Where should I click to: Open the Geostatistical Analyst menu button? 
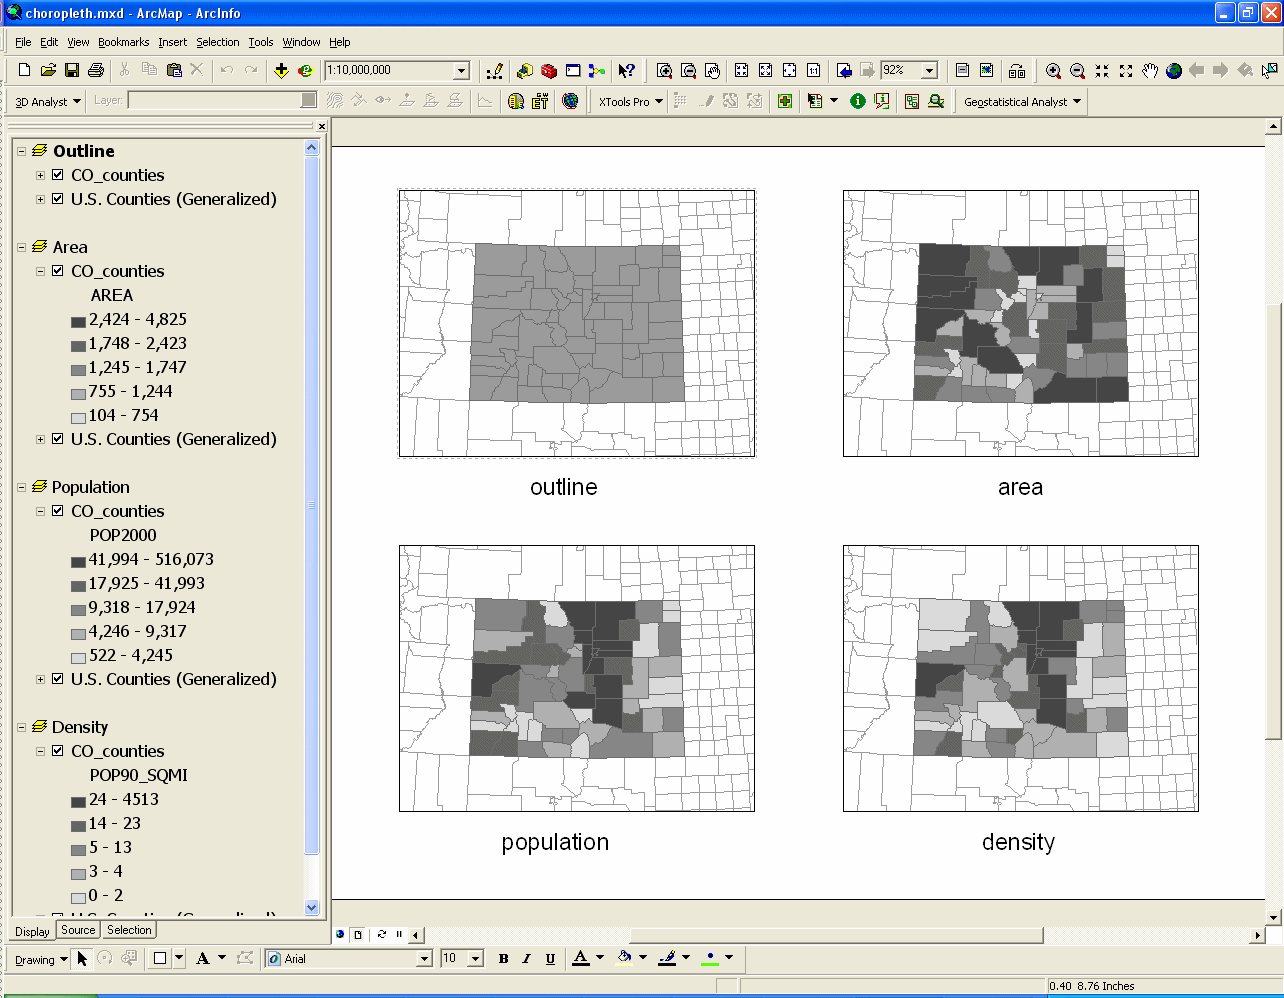coord(1022,101)
